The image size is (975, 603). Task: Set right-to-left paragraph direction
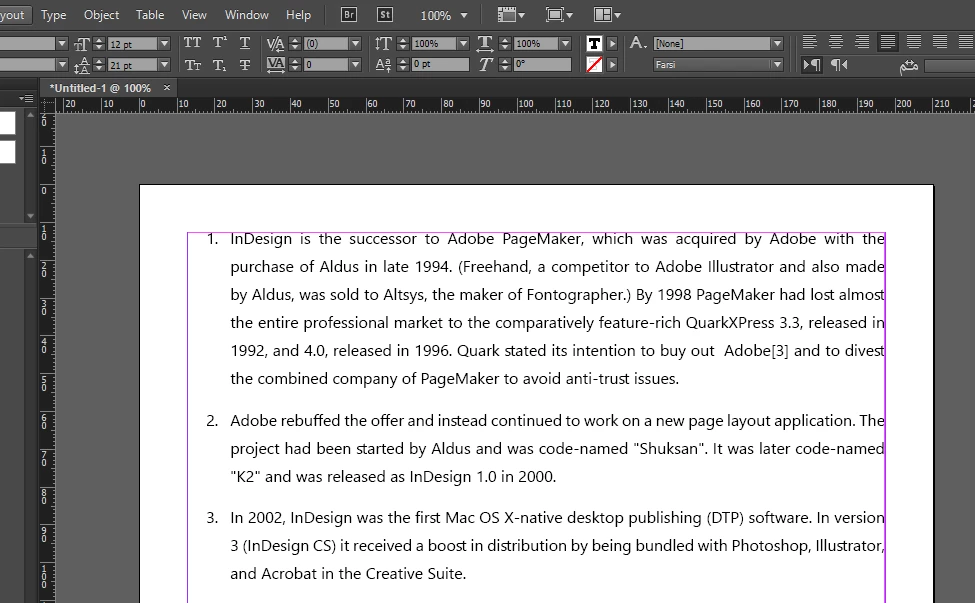coord(839,65)
